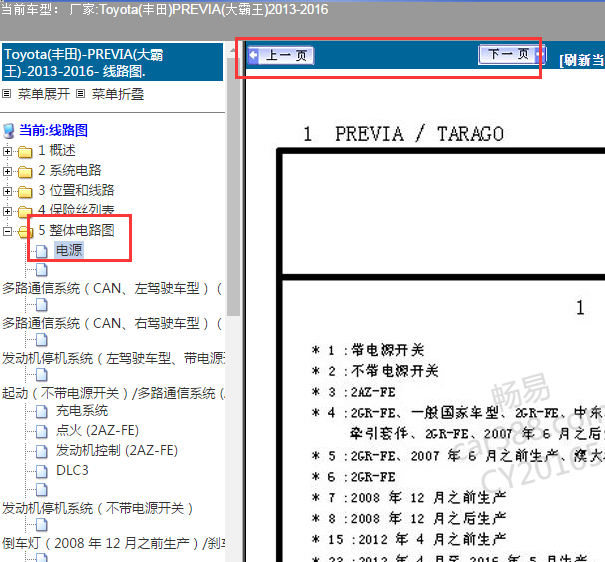
Task: Click the ＊8：2008 年 12 月之后生产 note
Action: (409, 518)
